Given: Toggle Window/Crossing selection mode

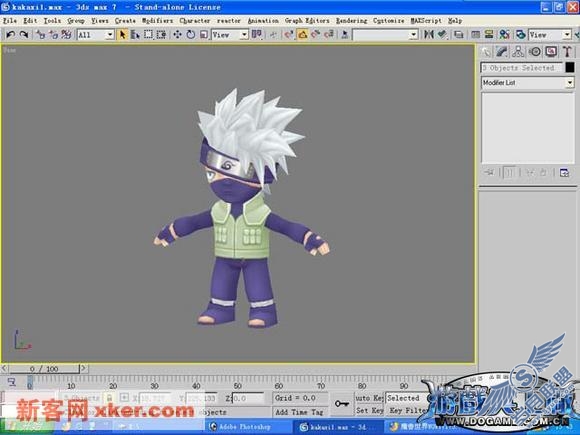Looking at the screenshot, I should click(x=161, y=35).
